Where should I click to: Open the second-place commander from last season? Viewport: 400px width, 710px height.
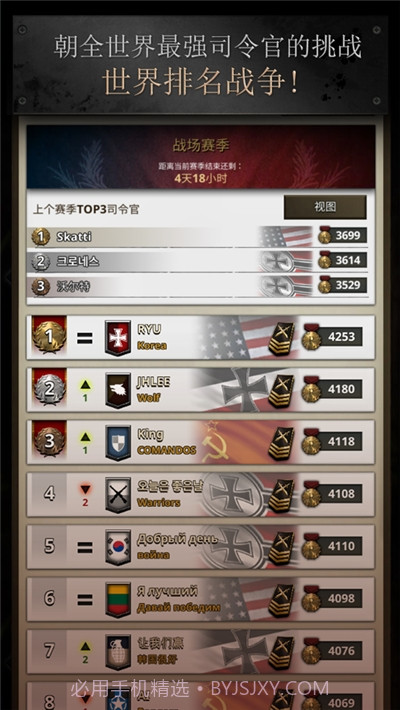coord(199,261)
